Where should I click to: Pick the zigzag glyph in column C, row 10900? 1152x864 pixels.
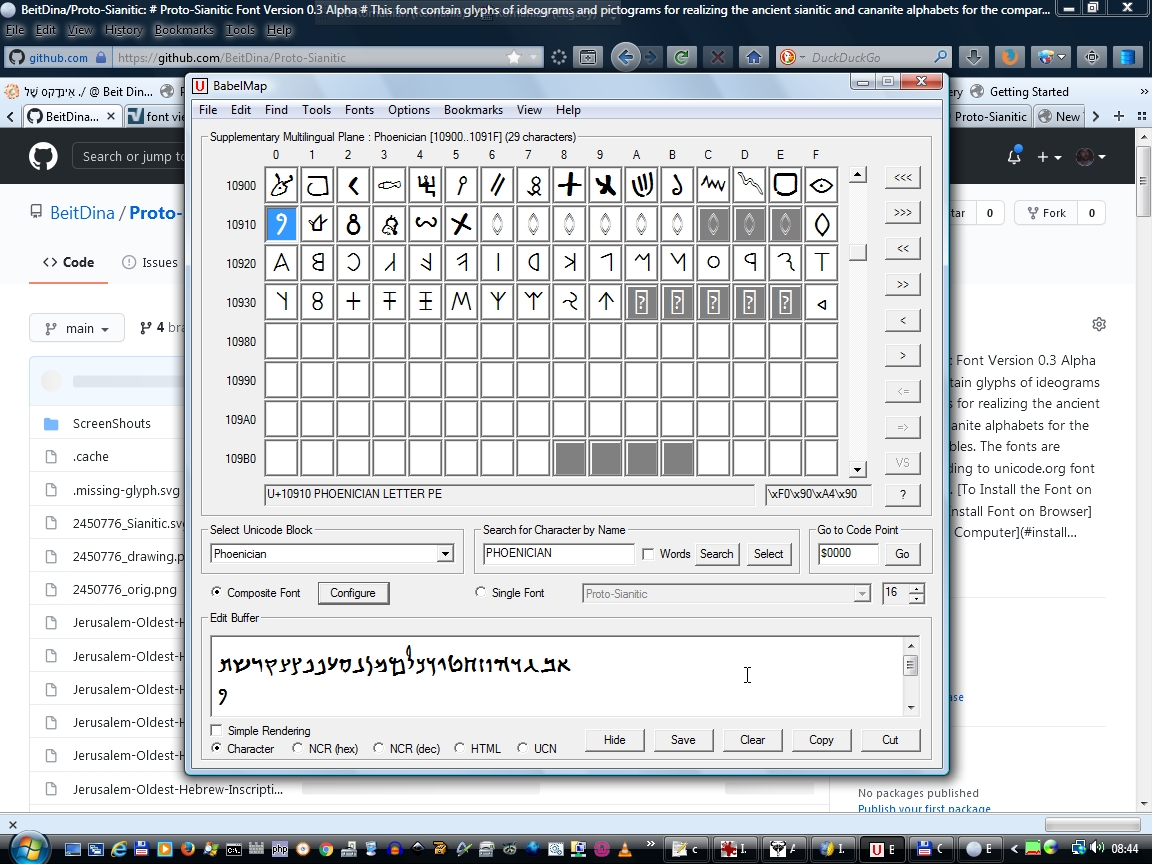(x=713, y=185)
